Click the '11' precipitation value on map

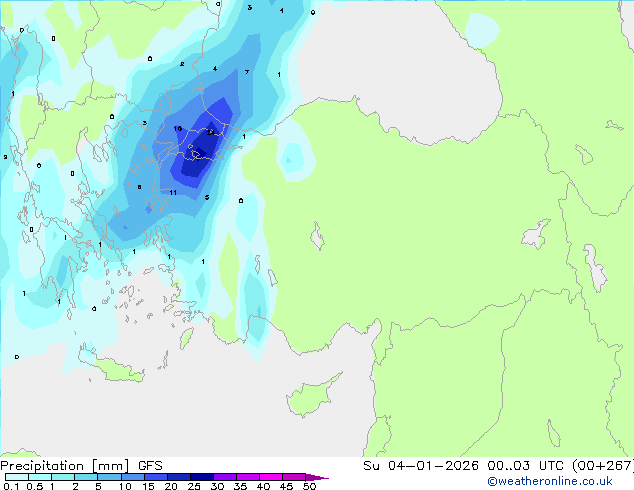173,192
